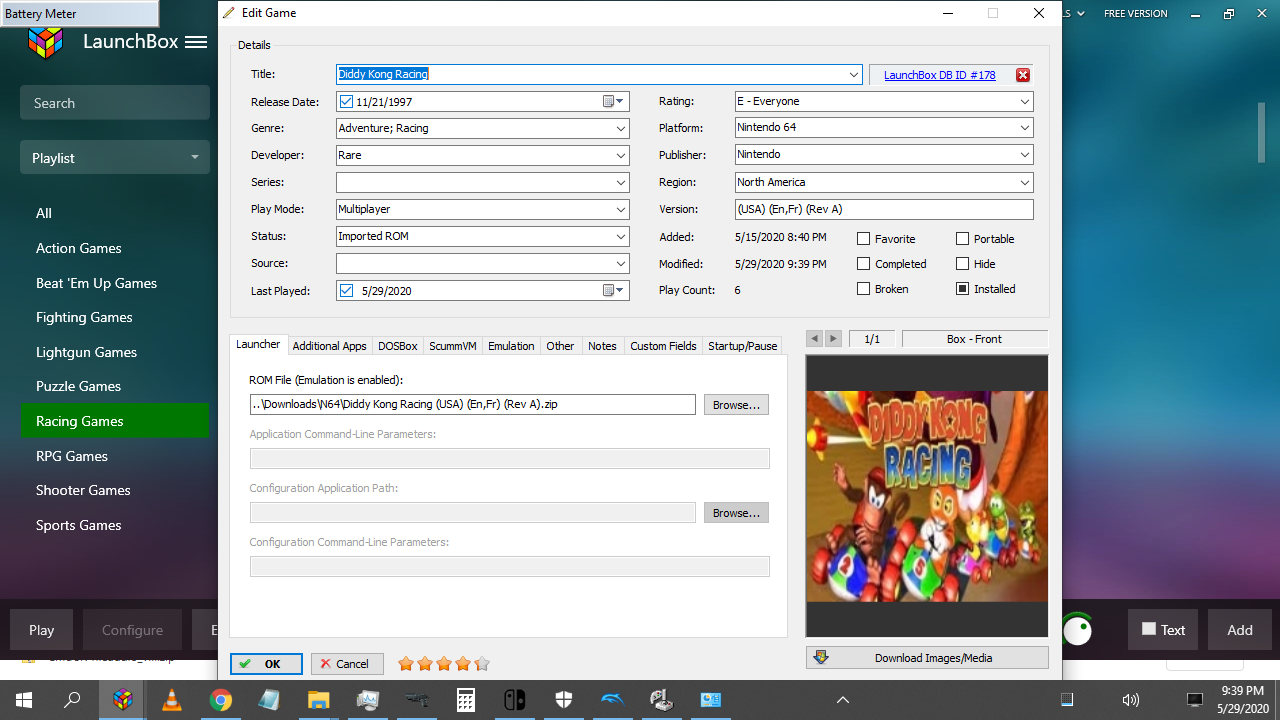Click the fifth rating star
This screenshot has width=1280, height=720.
tap(482, 664)
